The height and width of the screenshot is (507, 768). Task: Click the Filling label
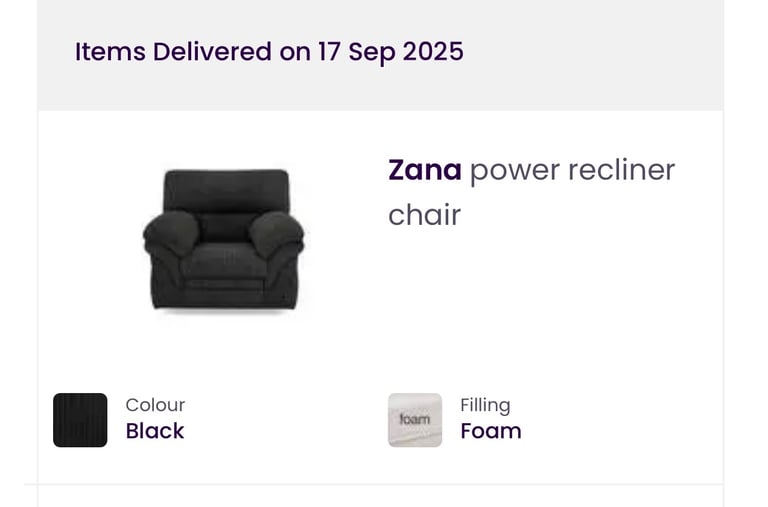pyautogui.click(x=485, y=405)
